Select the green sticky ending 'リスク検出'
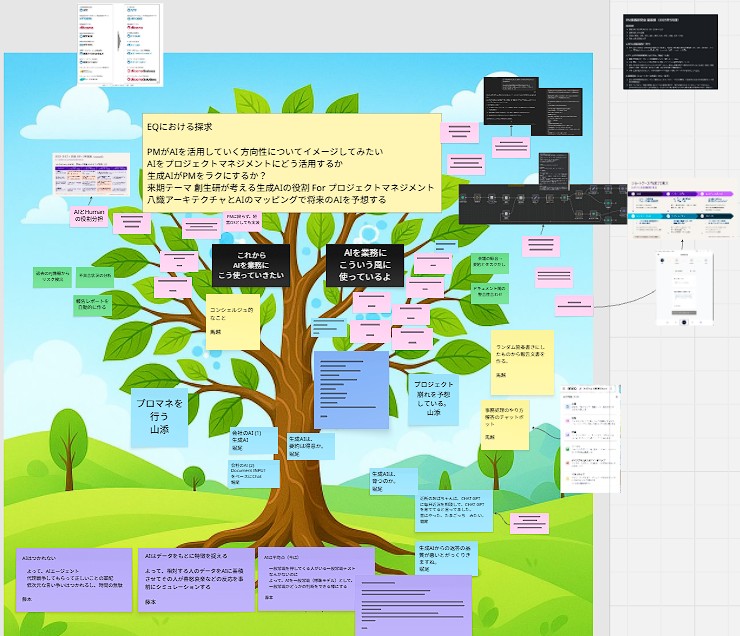740x636 pixels. (52, 277)
